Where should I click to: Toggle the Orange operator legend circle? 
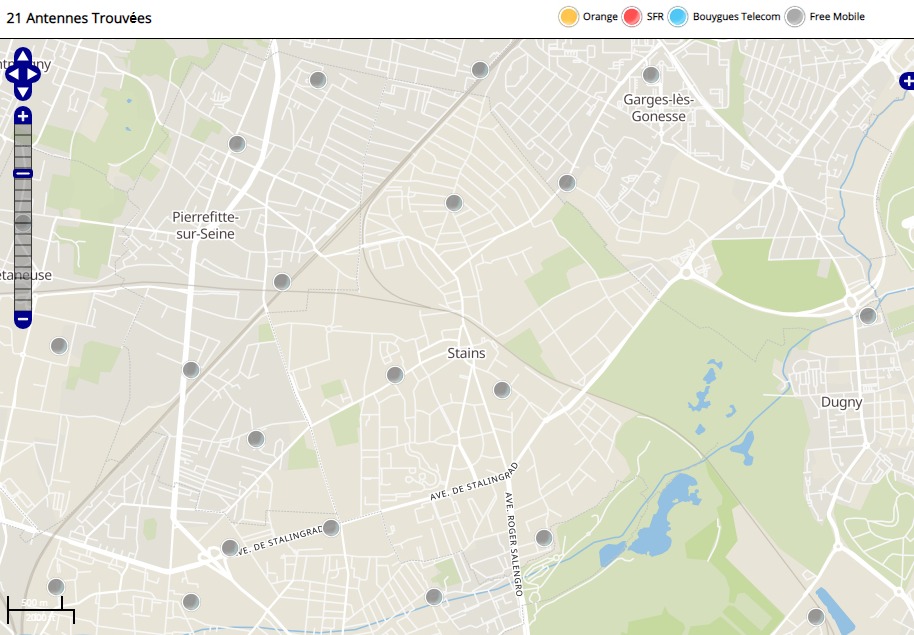pos(568,17)
